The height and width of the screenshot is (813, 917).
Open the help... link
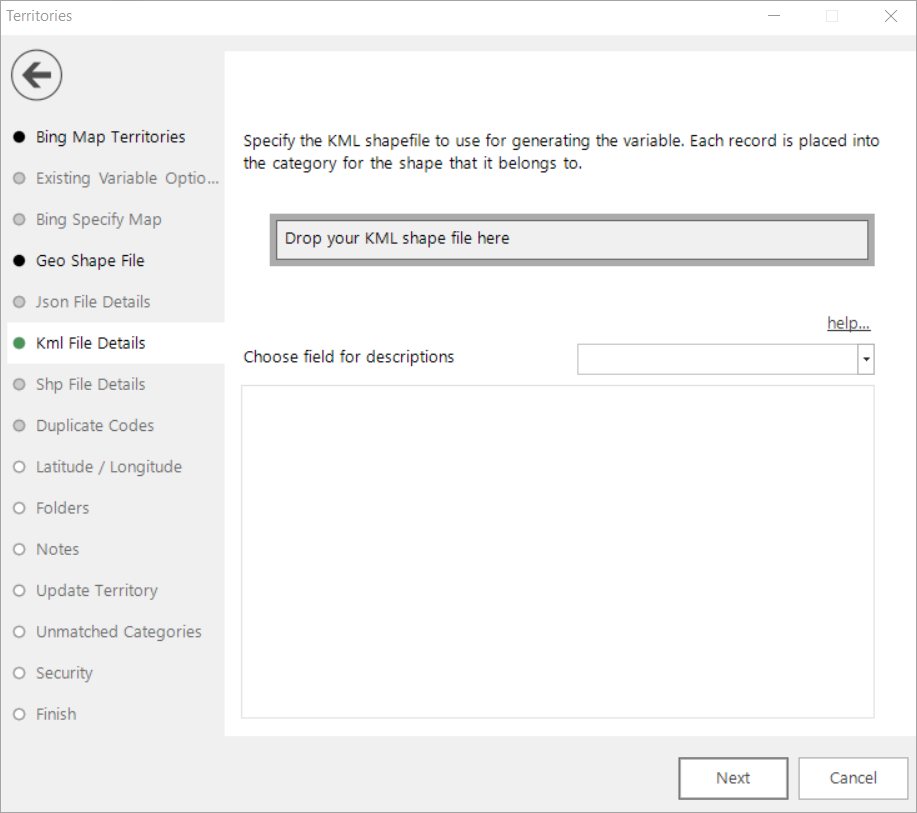849,323
